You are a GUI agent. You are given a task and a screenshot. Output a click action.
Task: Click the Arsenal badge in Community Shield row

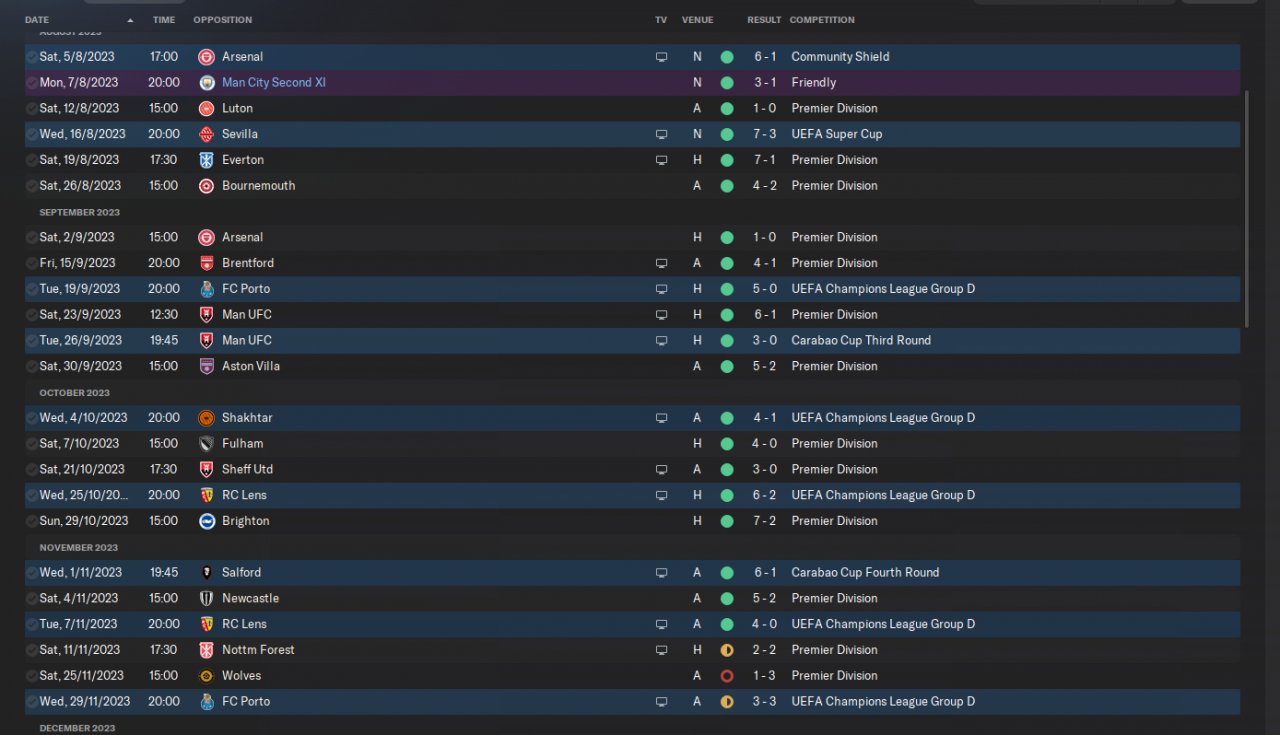coord(206,57)
